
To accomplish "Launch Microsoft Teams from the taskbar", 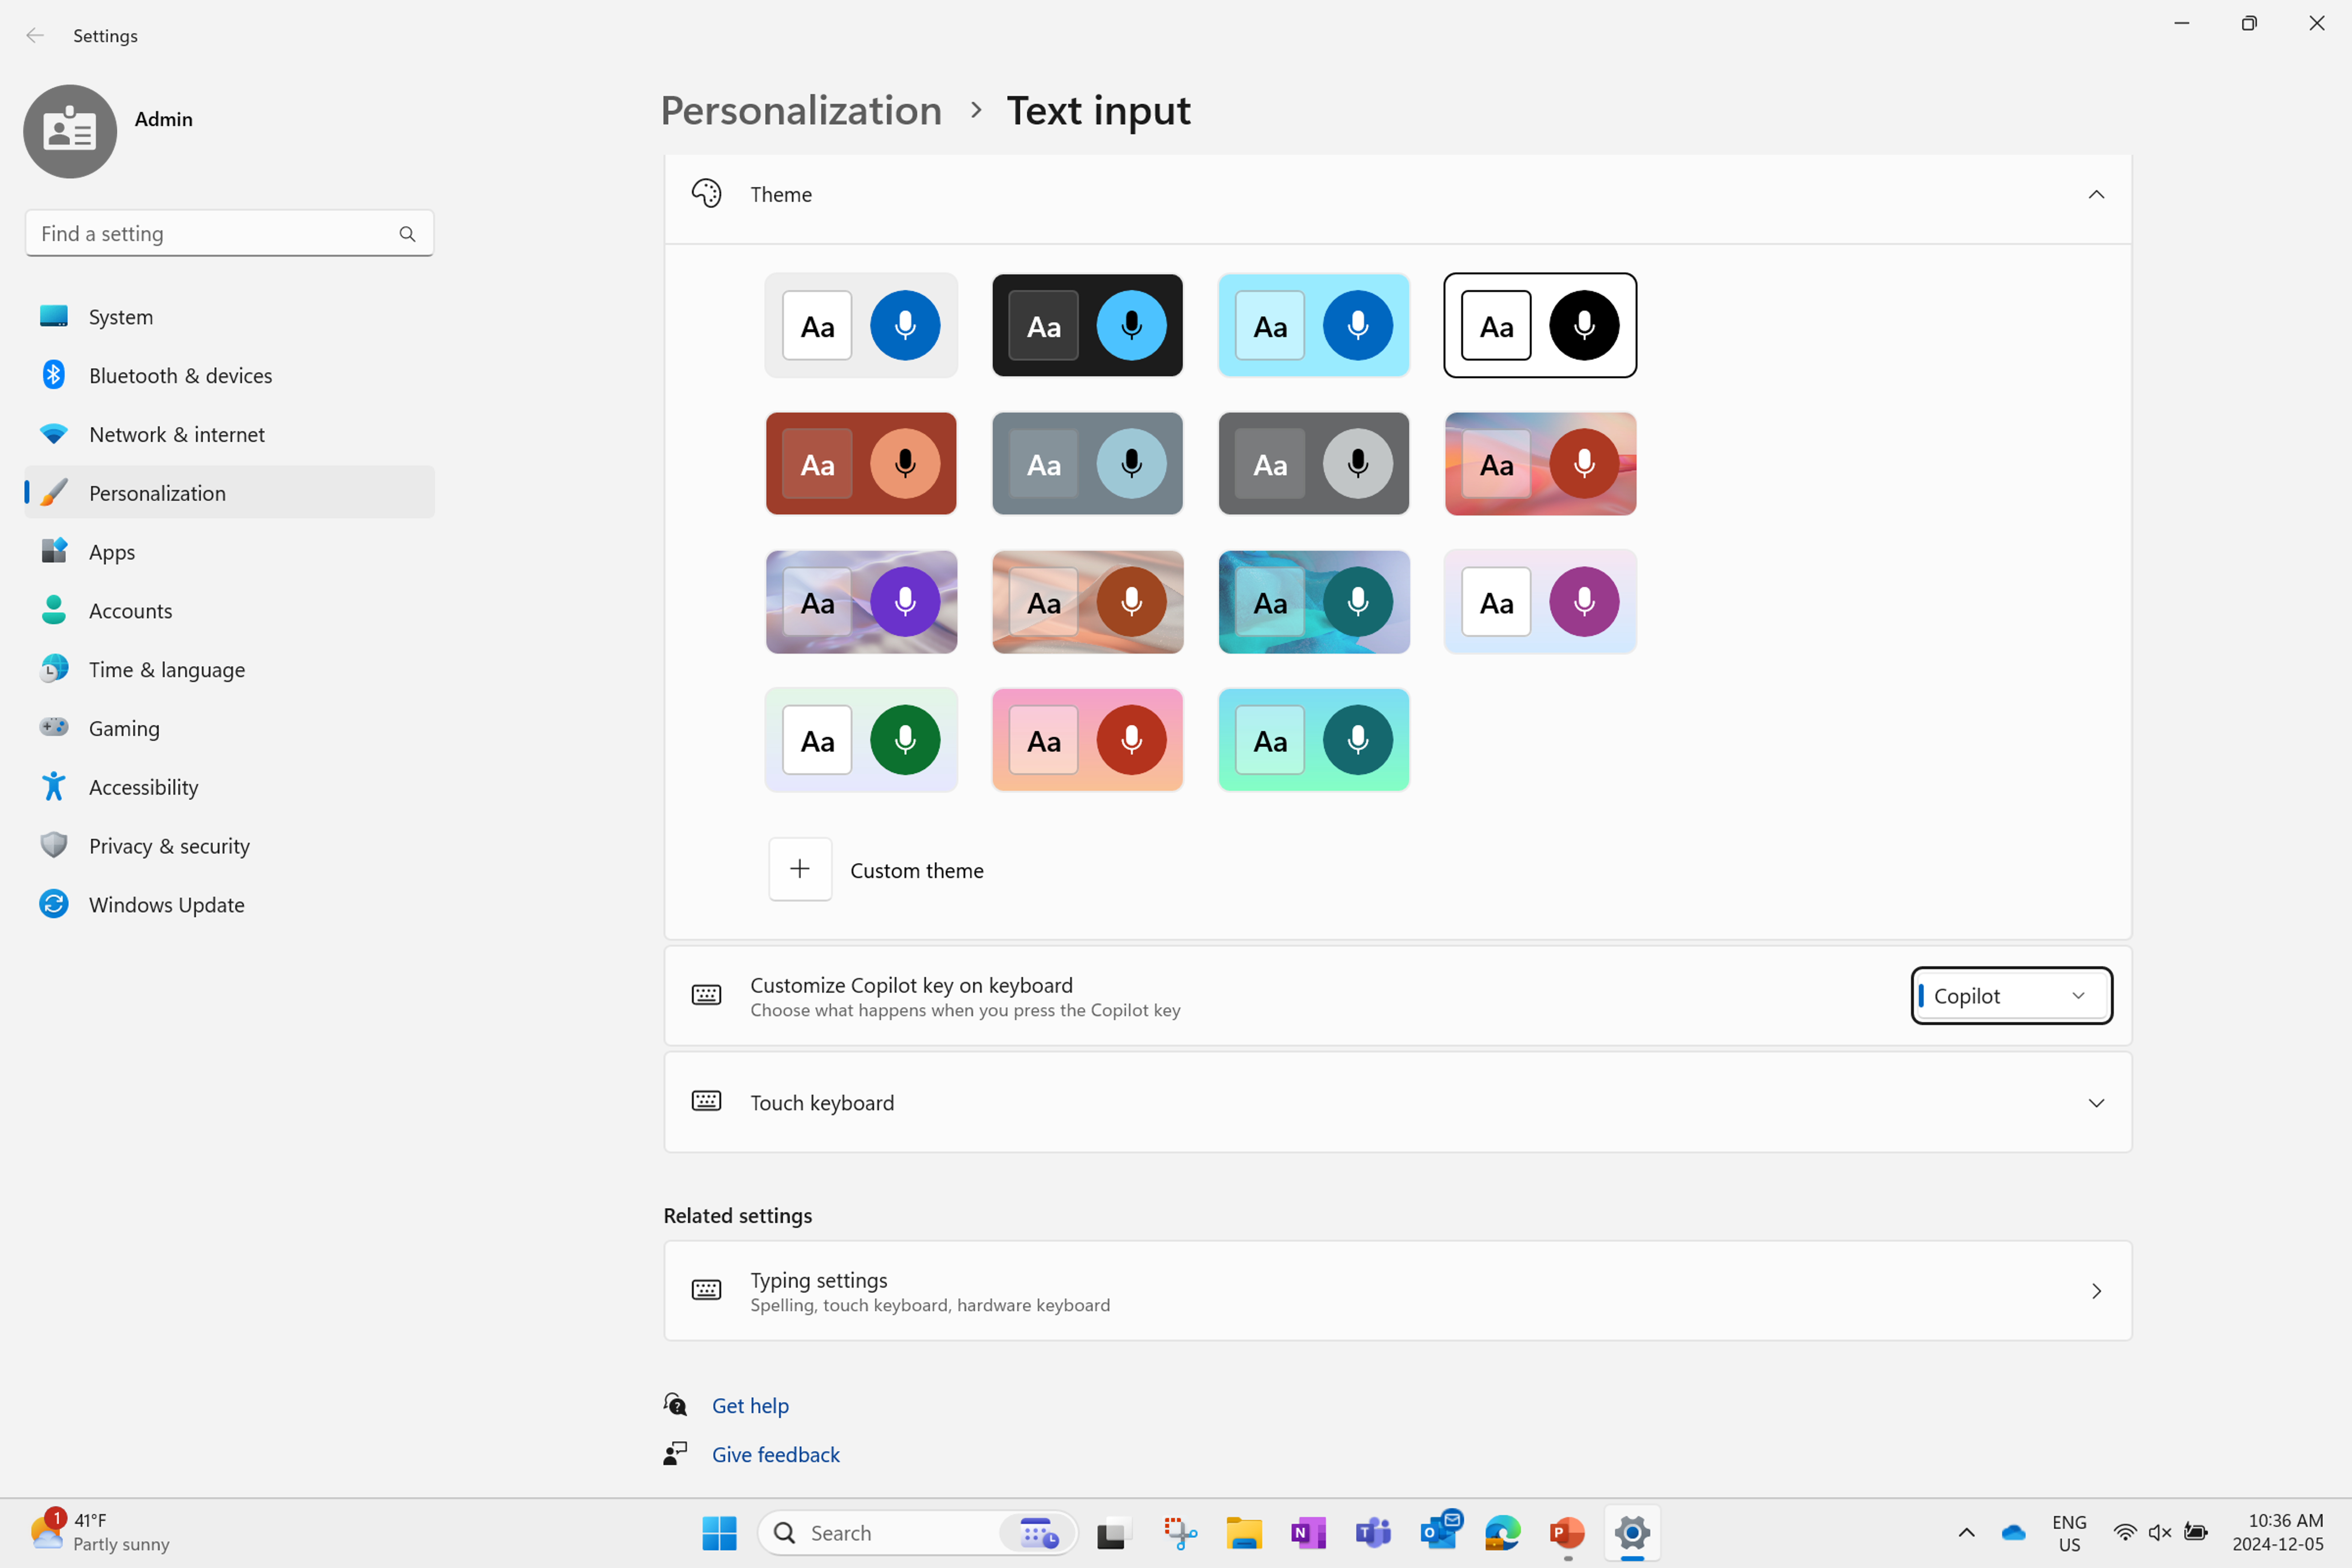I will [x=1373, y=1532].
